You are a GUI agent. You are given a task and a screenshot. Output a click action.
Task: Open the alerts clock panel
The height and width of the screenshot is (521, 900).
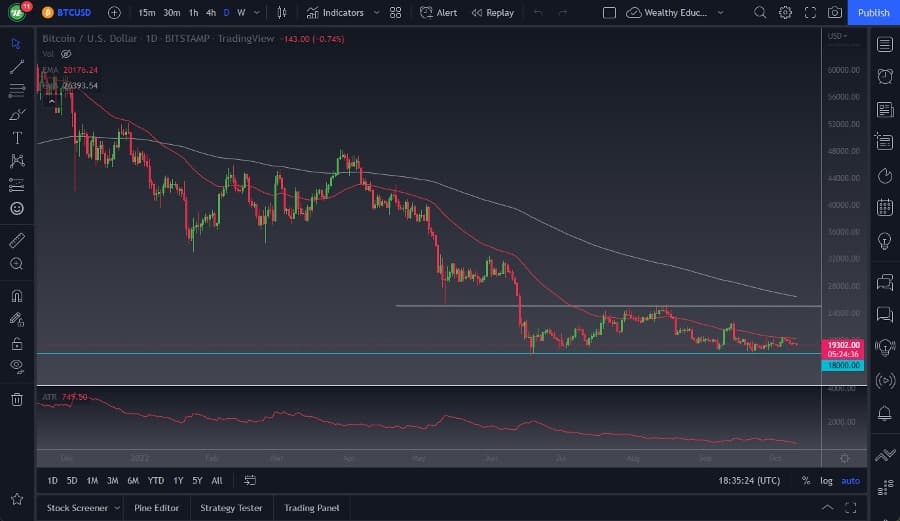[x=885, y=76]
